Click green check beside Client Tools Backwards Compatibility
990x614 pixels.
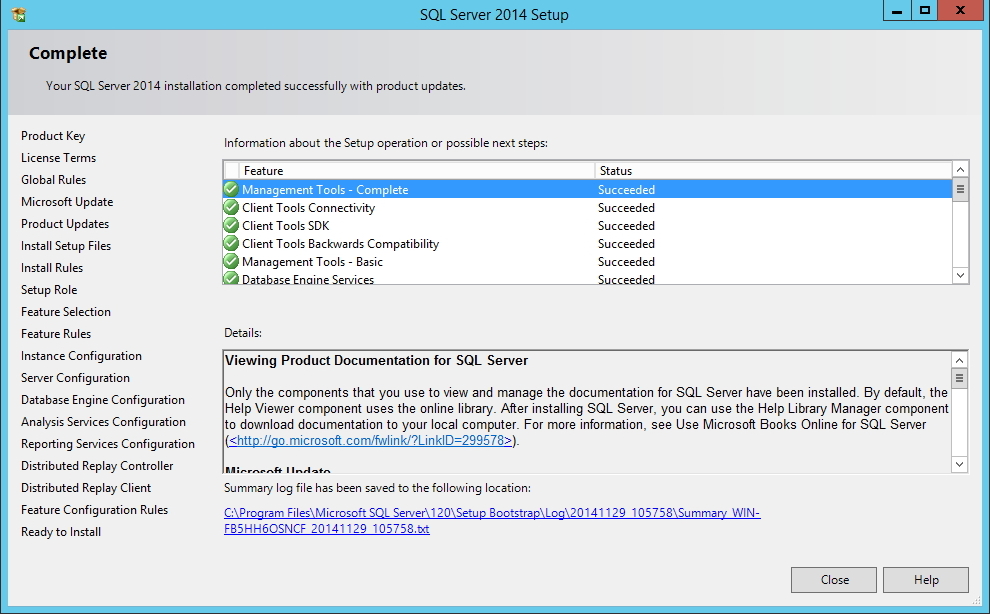pyautogui.click(x=231, y=243)
